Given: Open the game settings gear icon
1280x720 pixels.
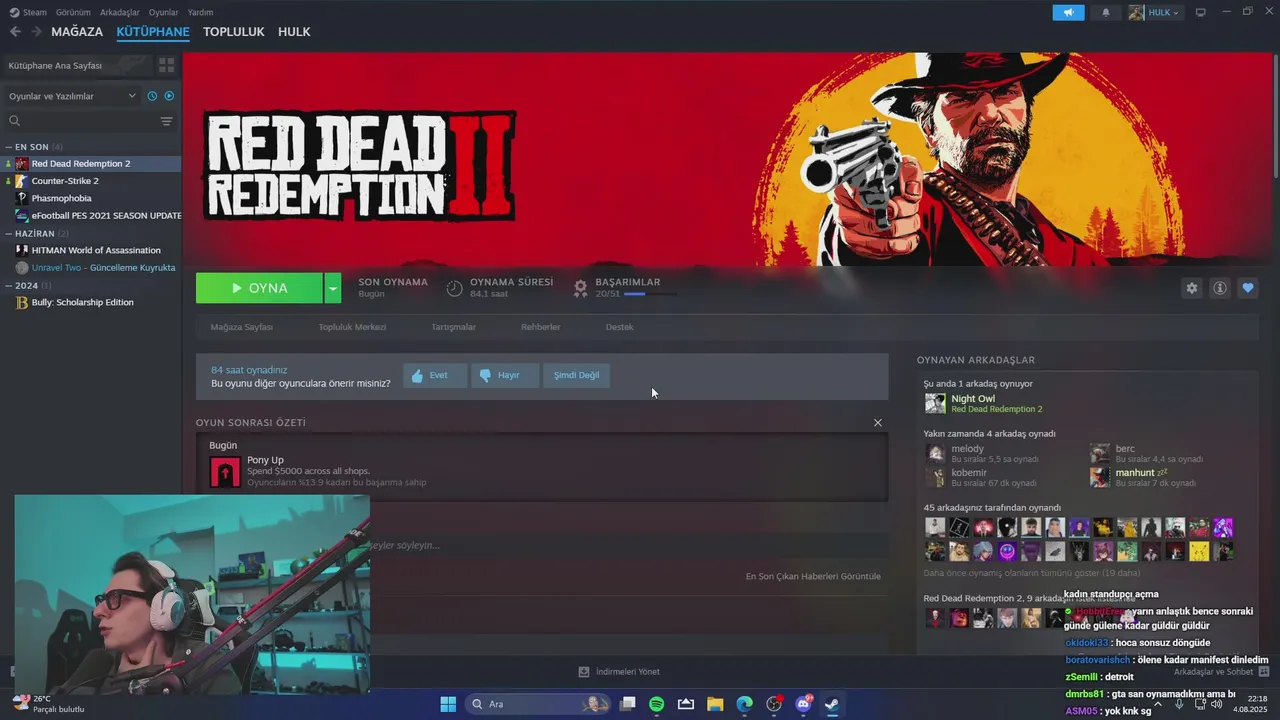Looking at the screenshot, I should coord(1191,288).
